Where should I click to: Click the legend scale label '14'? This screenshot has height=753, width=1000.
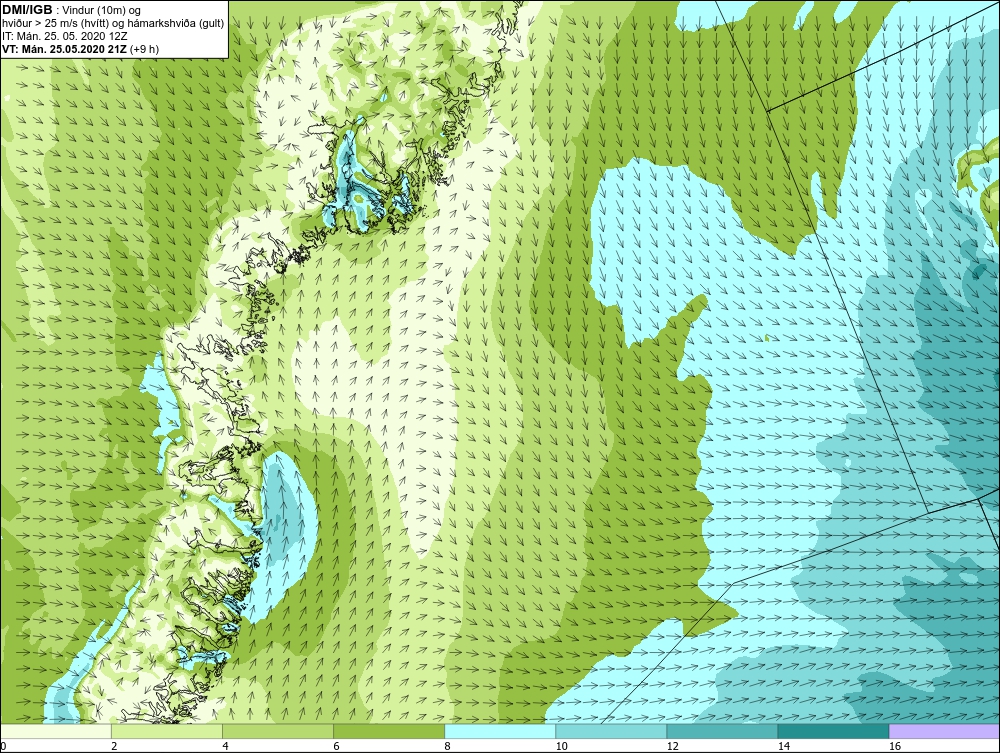tap(783, 746)
